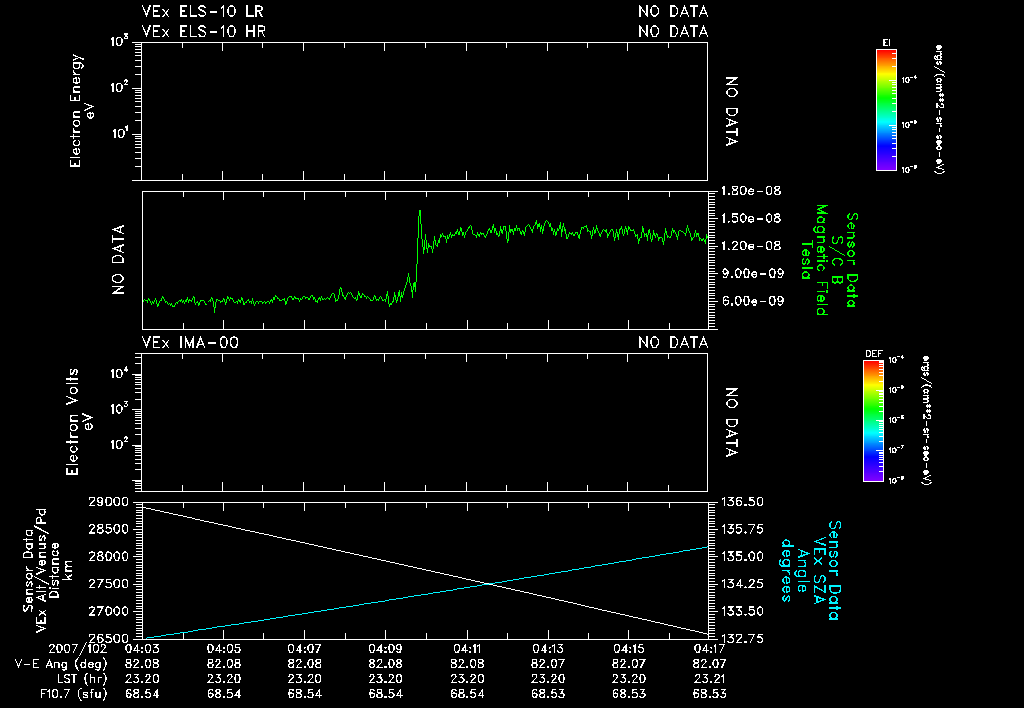Click the units label beside DEF color bar
The image size is (1024, 708).
(925, 421)
